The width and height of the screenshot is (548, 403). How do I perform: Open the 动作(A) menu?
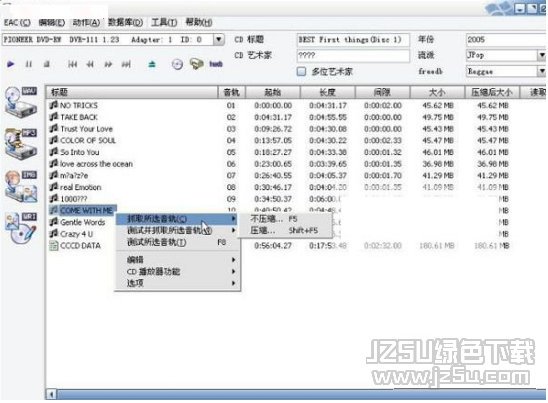tap(86, 23)
